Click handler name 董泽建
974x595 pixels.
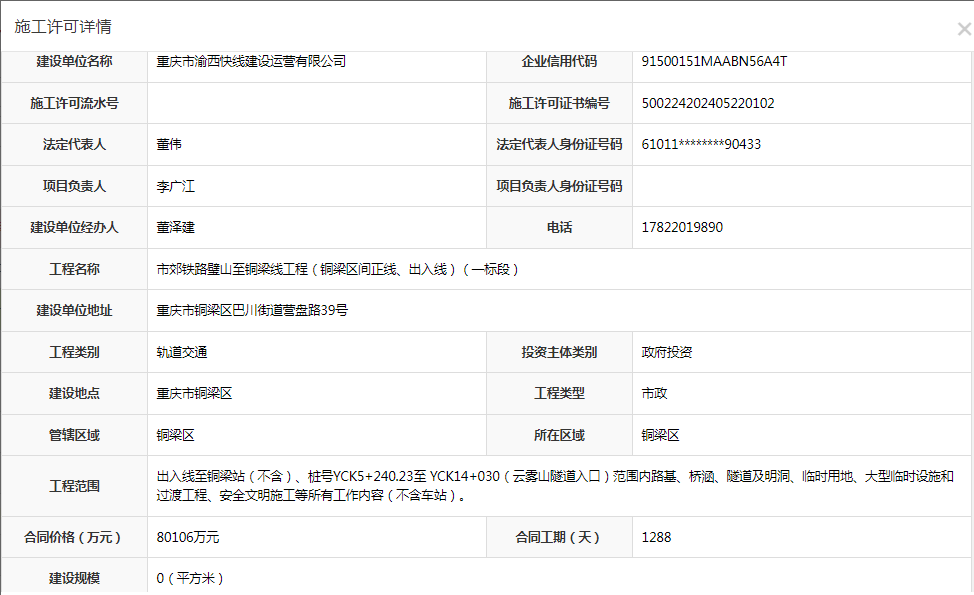pyautogui.click(x=175, y=227)
